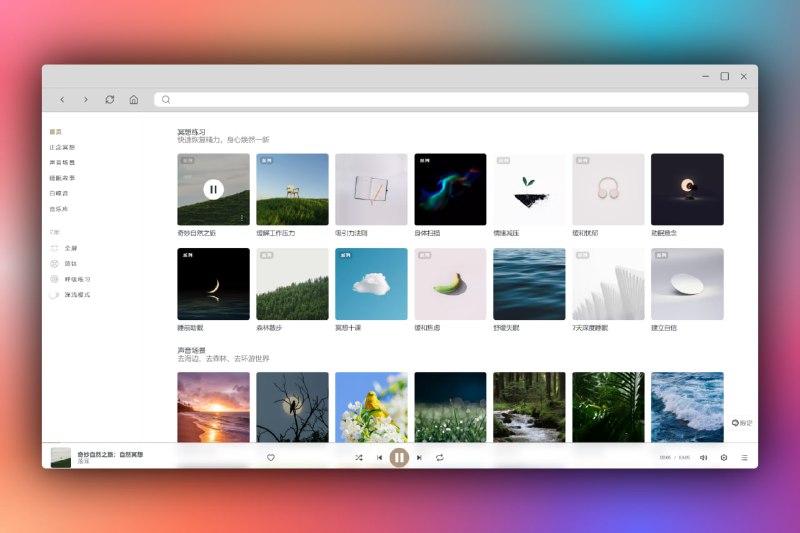Pause the 奇妙自然之旅 card overlay button
This screenshot has height=533, width=800.
coord(213,189)
